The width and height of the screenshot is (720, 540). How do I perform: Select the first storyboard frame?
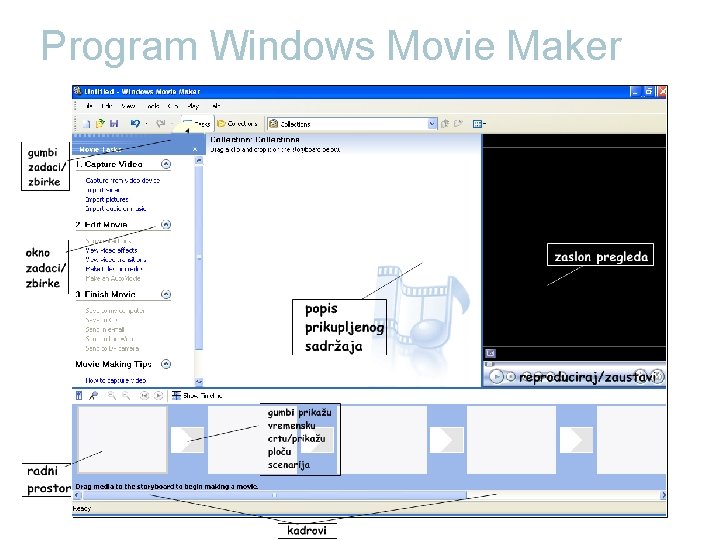tap(122, 439)
